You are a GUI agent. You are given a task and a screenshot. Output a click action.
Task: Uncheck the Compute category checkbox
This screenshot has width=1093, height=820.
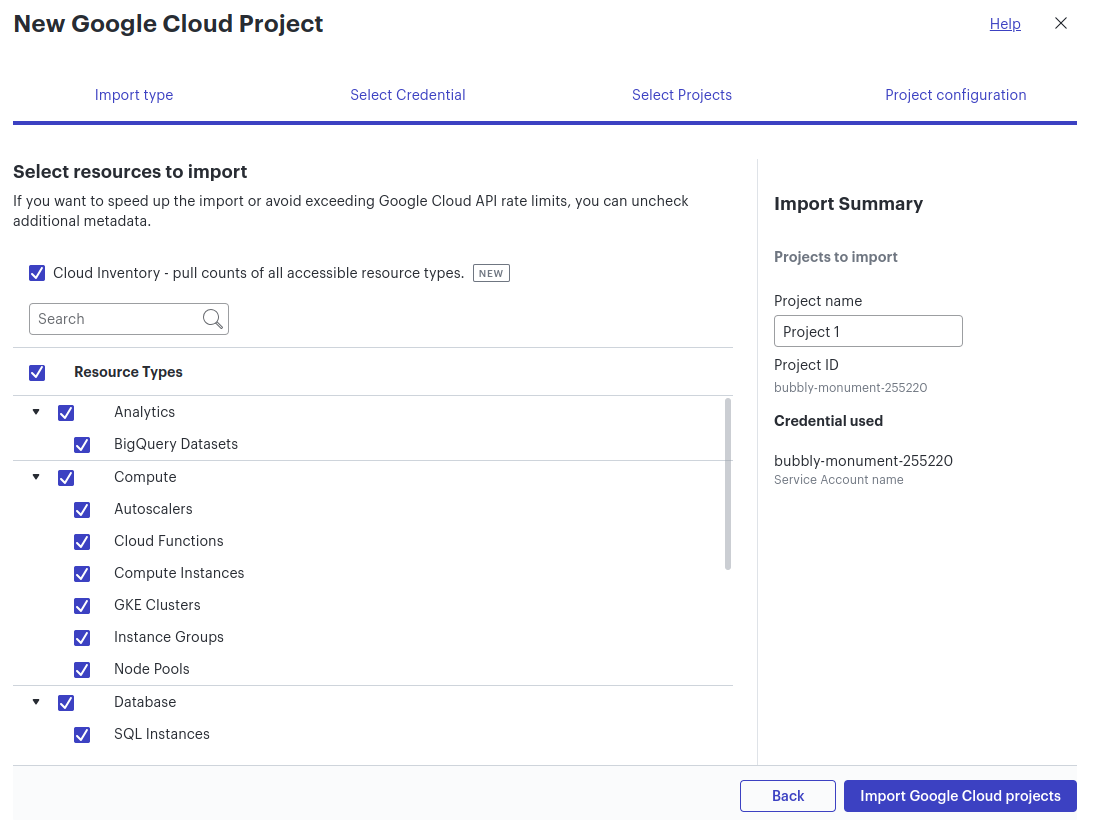tap(66, 478)
